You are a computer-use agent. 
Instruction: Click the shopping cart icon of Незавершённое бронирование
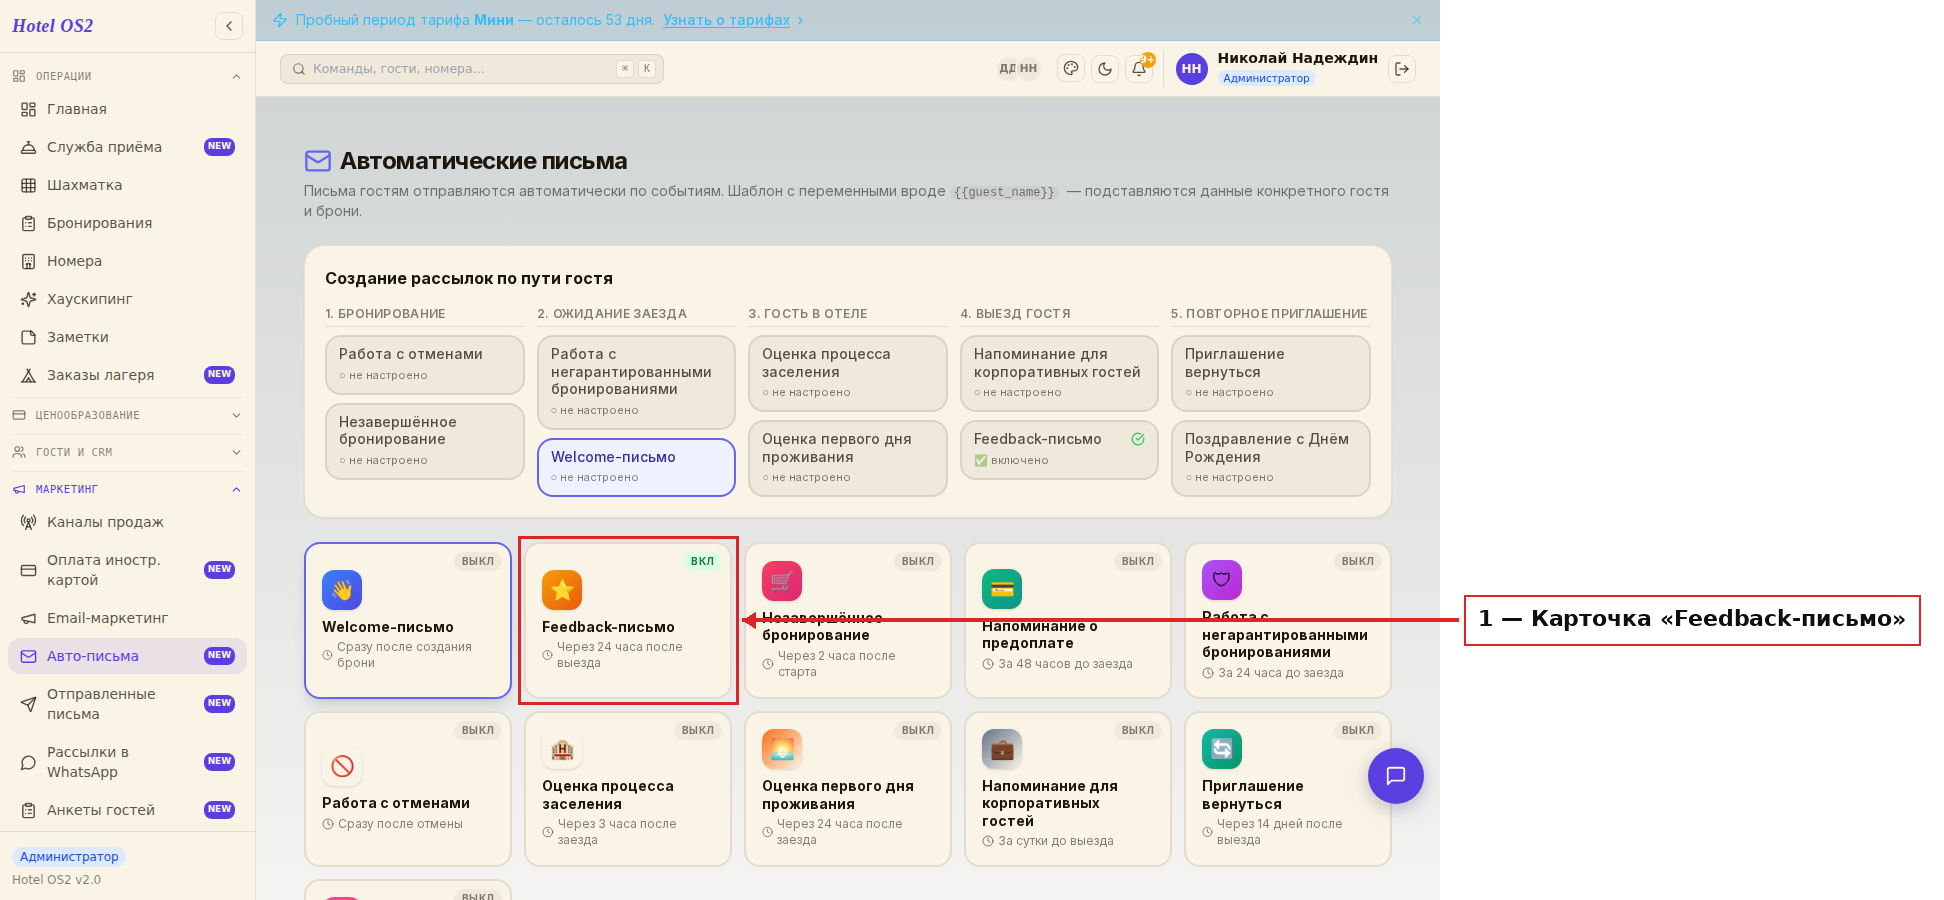tap(782, 581)
